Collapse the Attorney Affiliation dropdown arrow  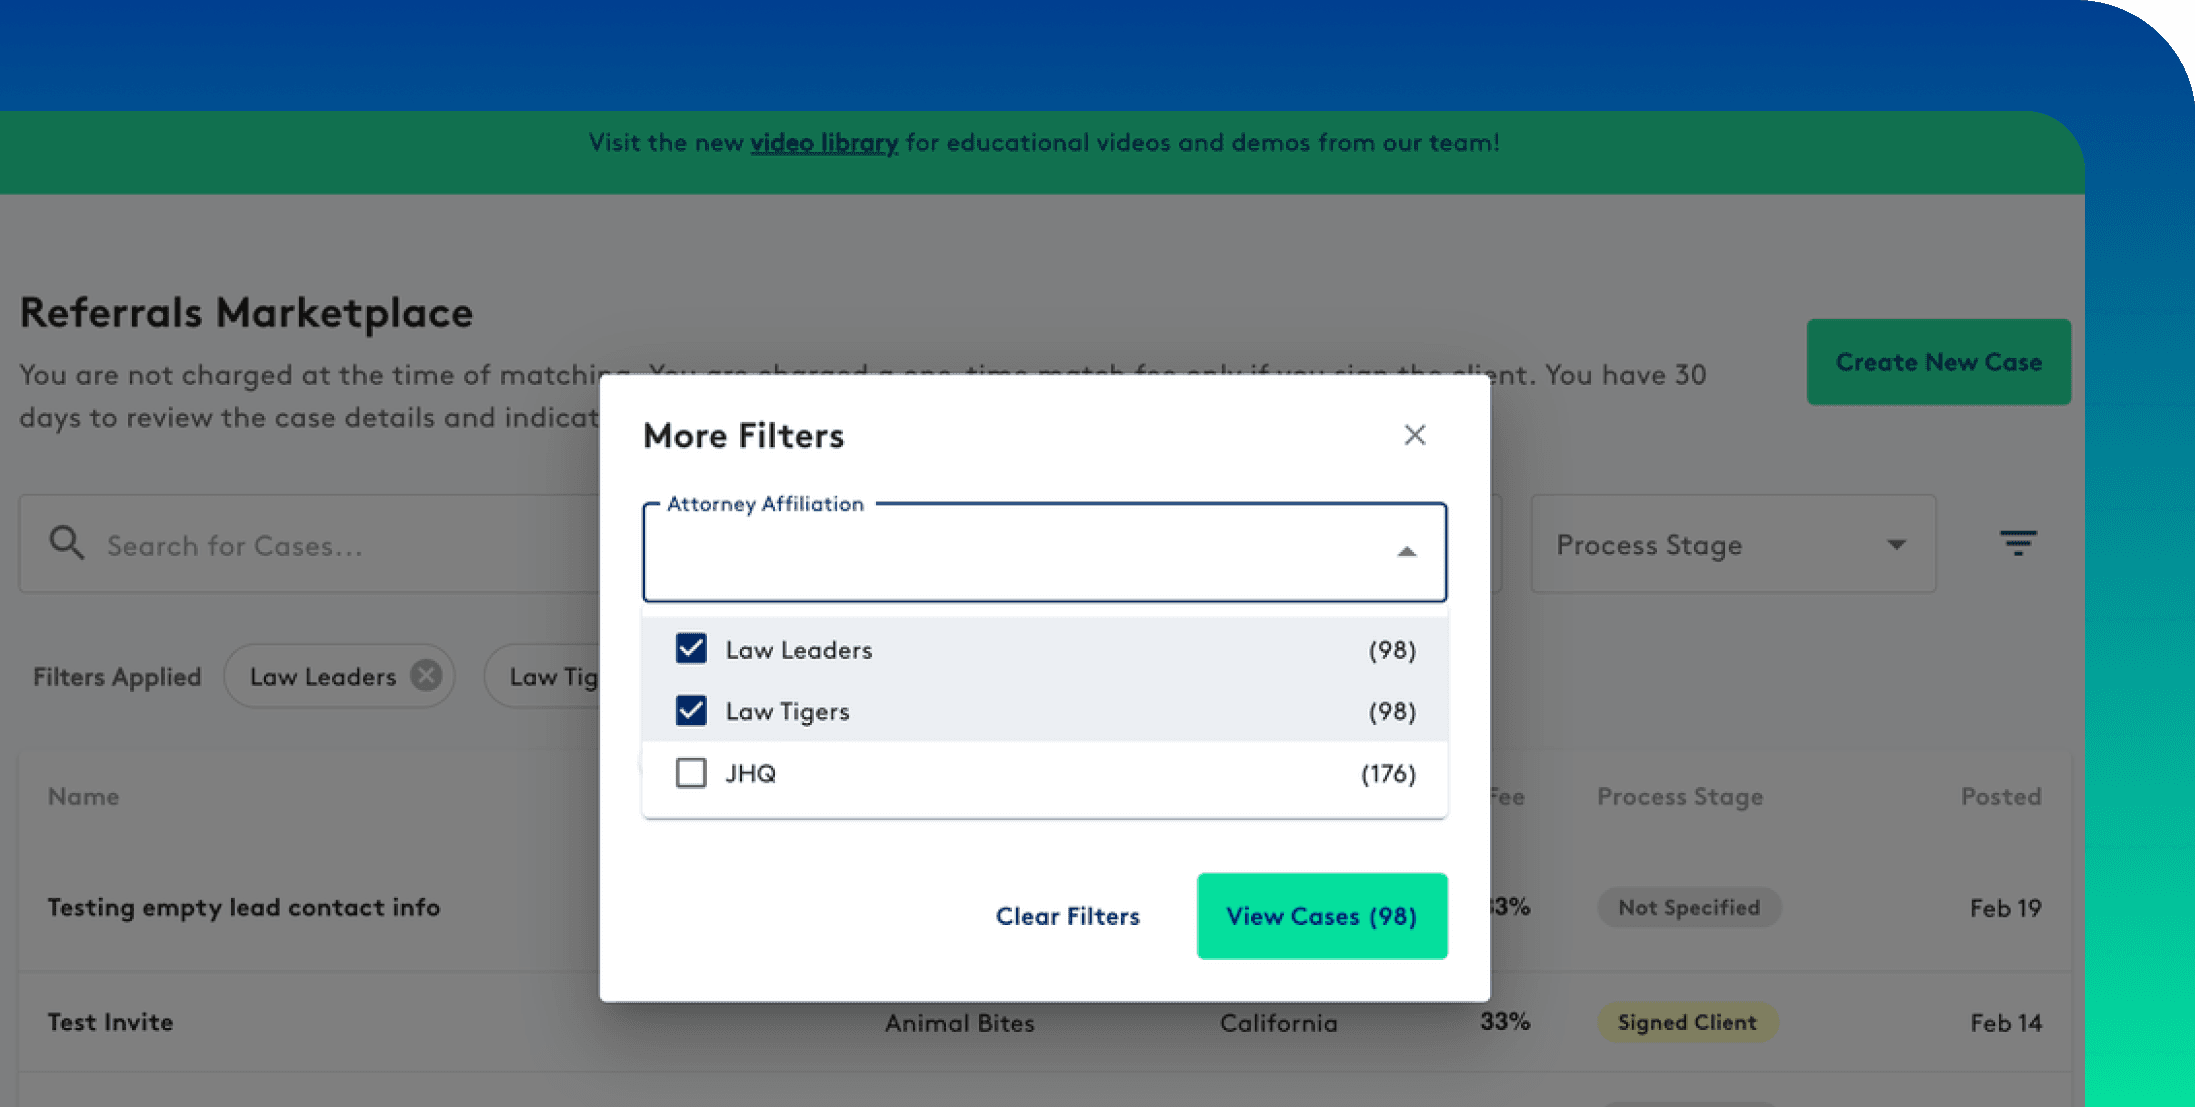[x=1406, y=552]
